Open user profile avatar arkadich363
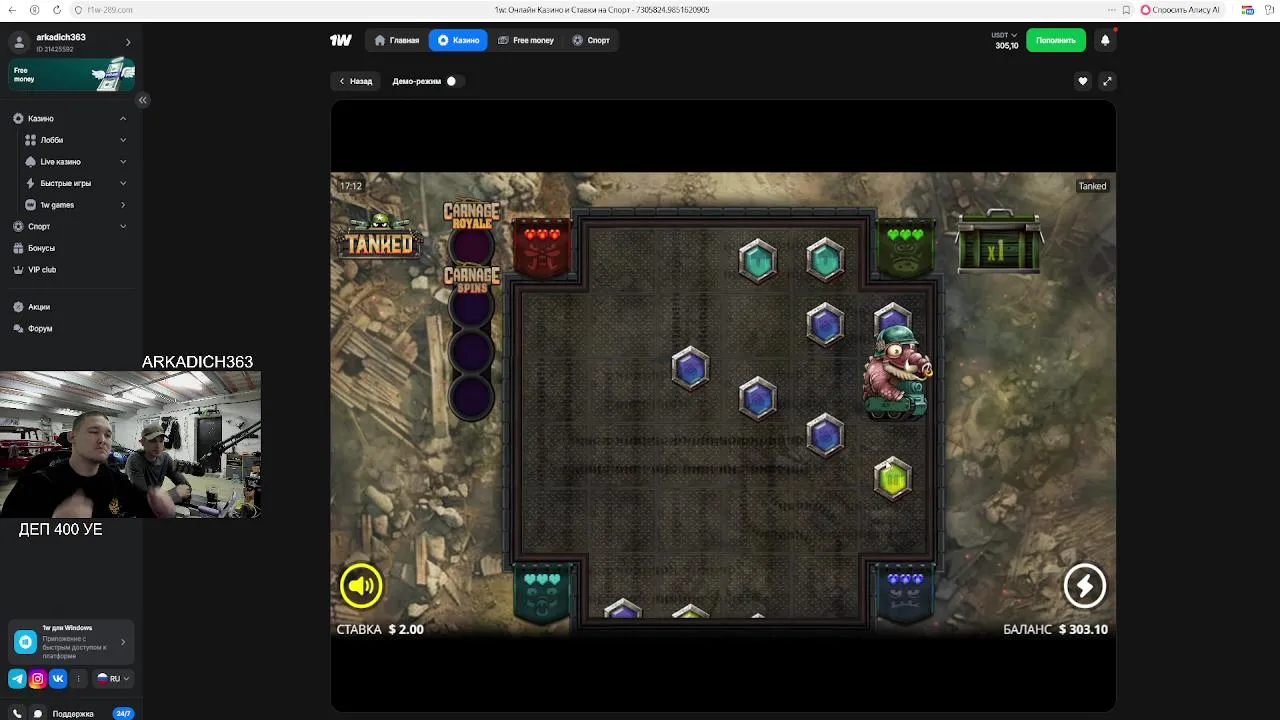Image resolution: width=1280 pixels, height=720 pixels. 19,42
